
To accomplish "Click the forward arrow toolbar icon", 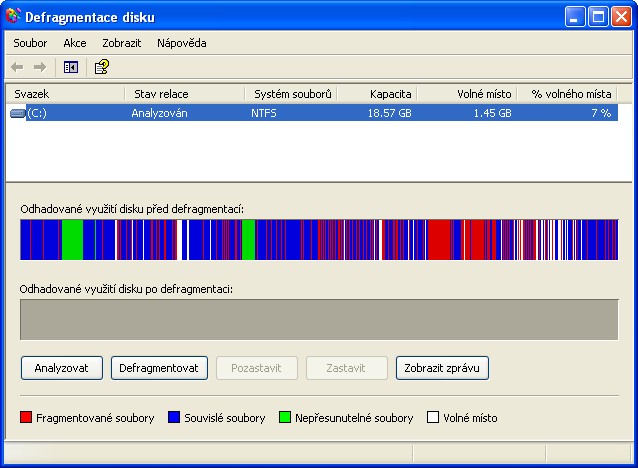I will (x=40, y=67).
